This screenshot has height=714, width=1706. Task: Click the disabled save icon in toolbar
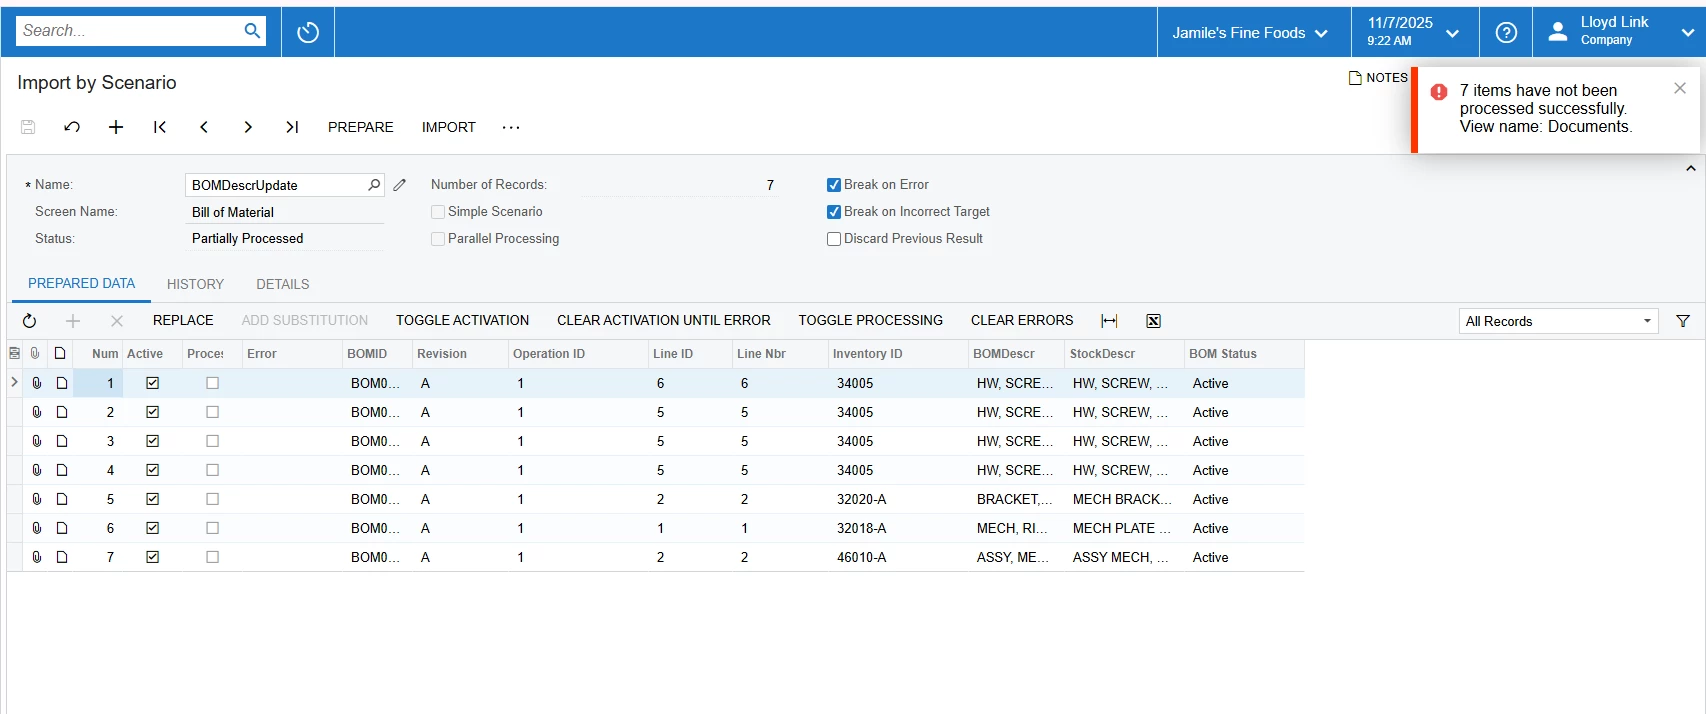tap(28, 127)
